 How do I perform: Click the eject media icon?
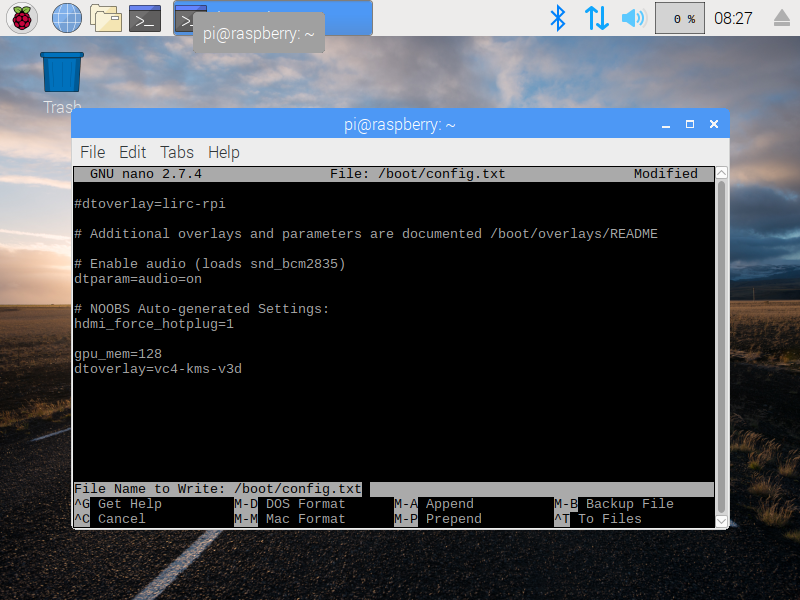(782, 18)
